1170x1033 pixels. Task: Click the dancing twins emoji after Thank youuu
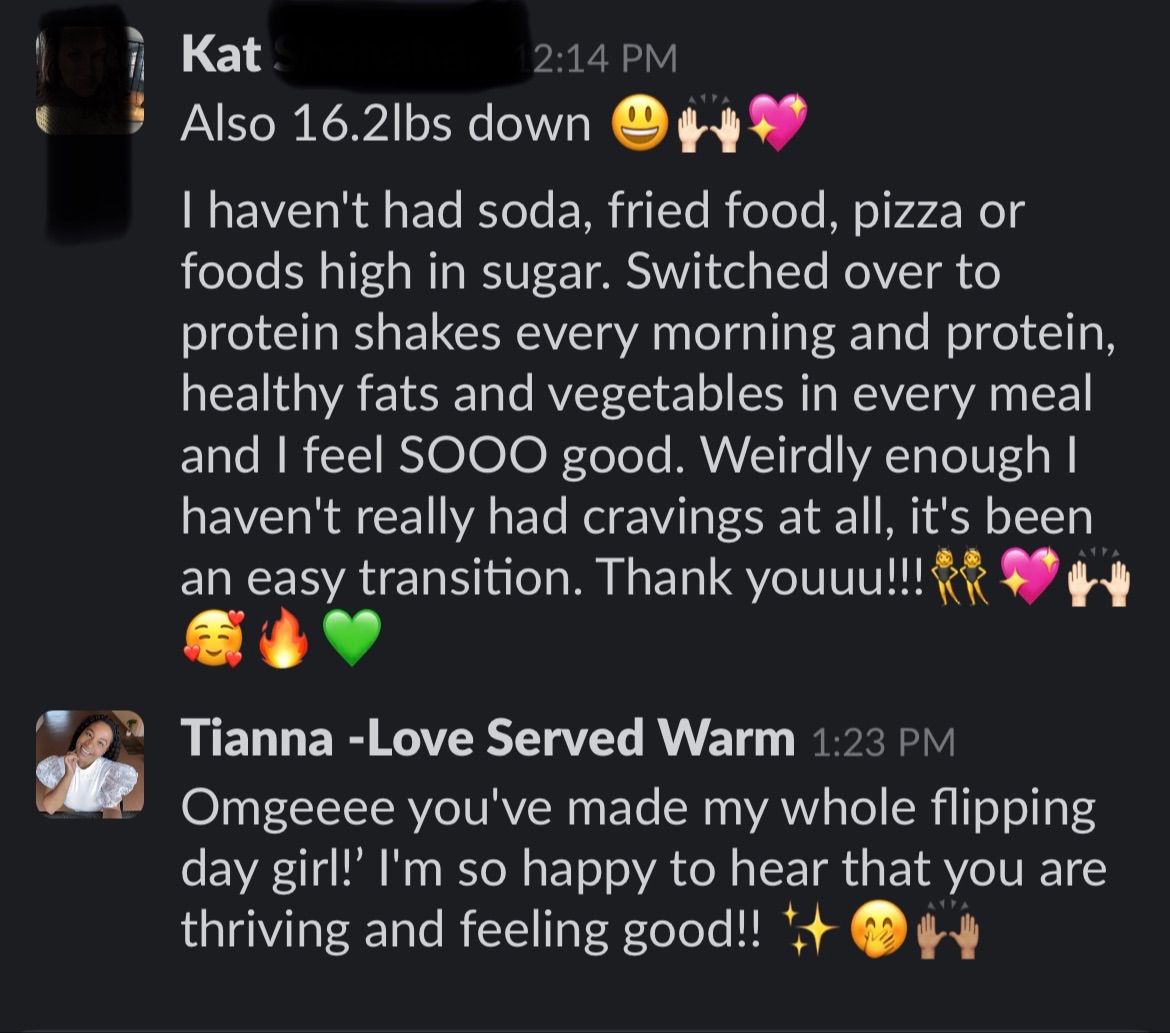[x=959, y=580]
